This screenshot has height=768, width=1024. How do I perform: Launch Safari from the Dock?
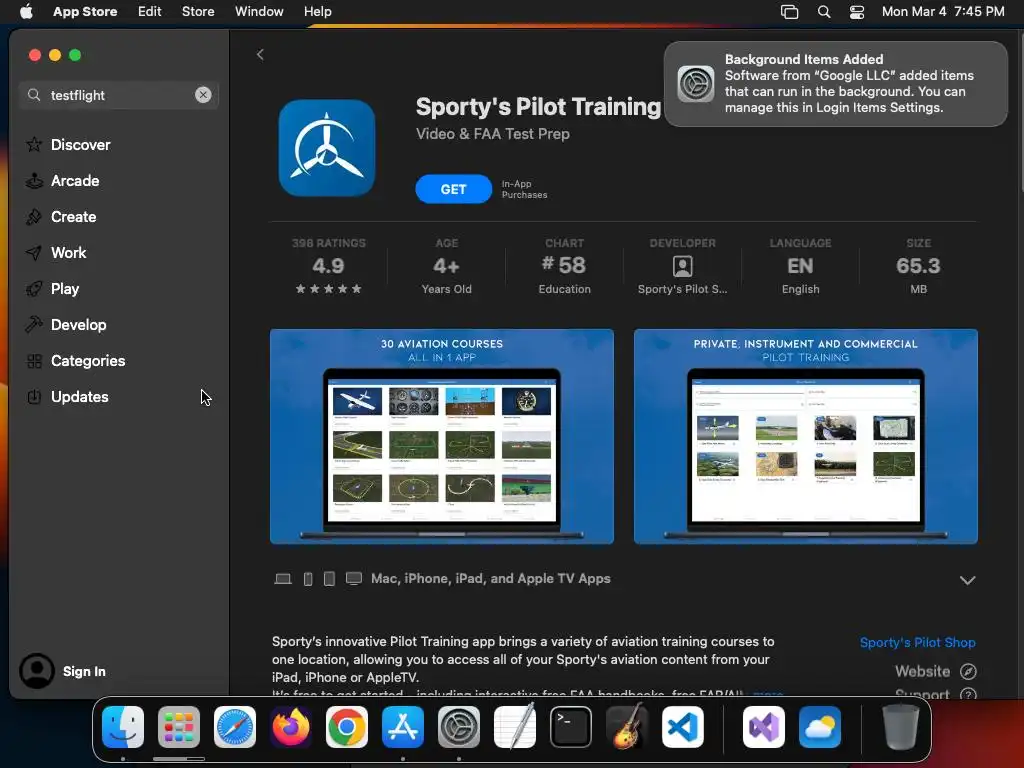(235, 726)
